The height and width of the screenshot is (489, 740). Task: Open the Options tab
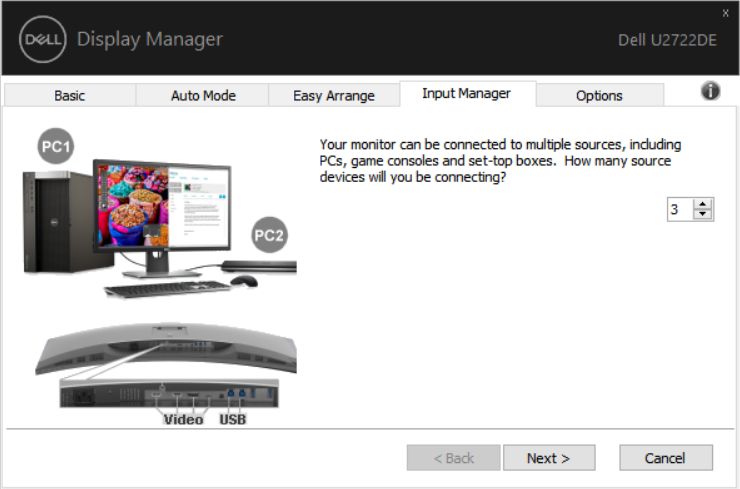click(x=599, y=96)
